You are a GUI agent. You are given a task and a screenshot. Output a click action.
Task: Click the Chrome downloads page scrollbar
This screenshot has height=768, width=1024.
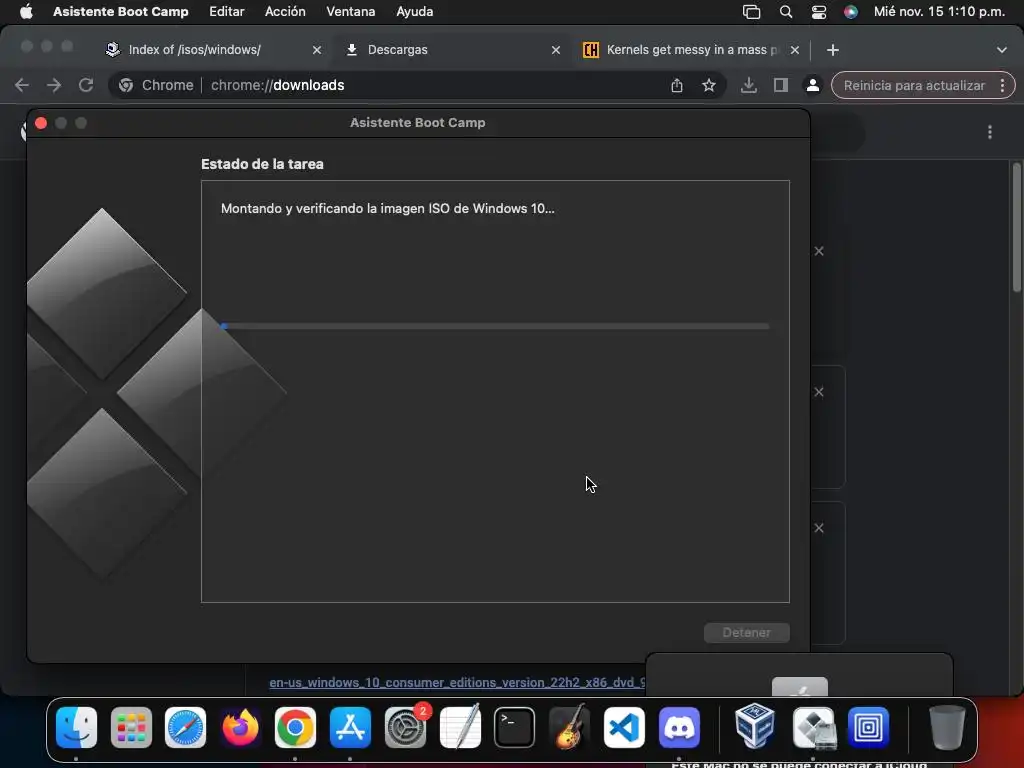[x=1017, y=227]
